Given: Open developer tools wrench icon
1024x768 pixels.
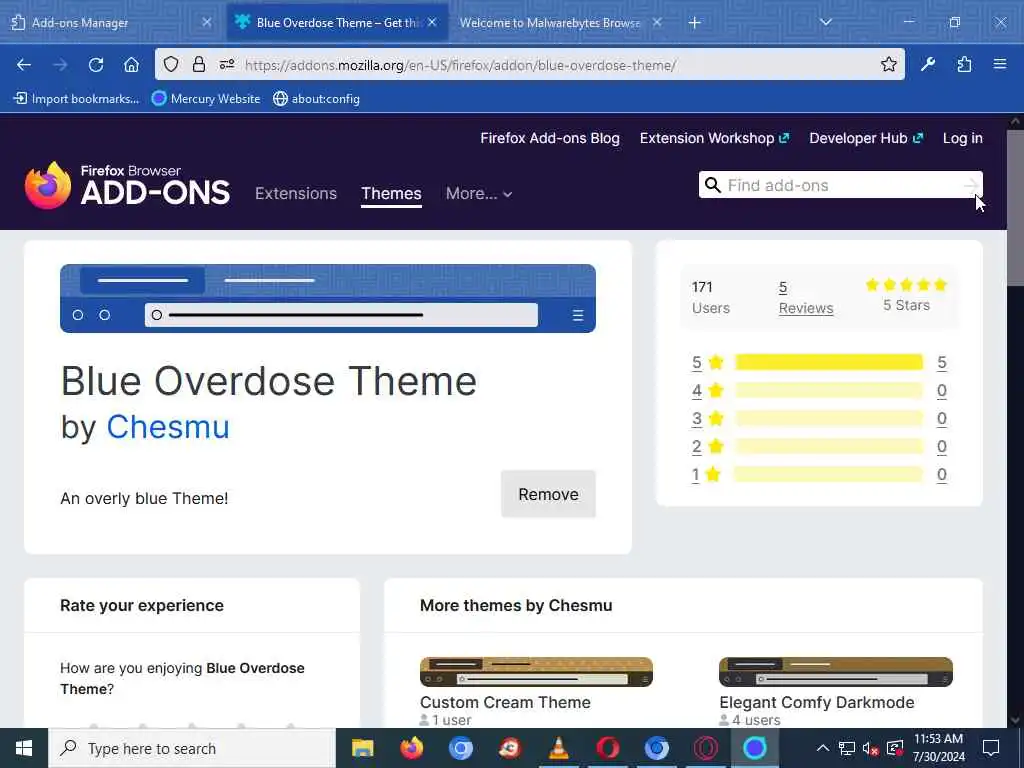Looking at the screenshot, I should pos(927,64).
